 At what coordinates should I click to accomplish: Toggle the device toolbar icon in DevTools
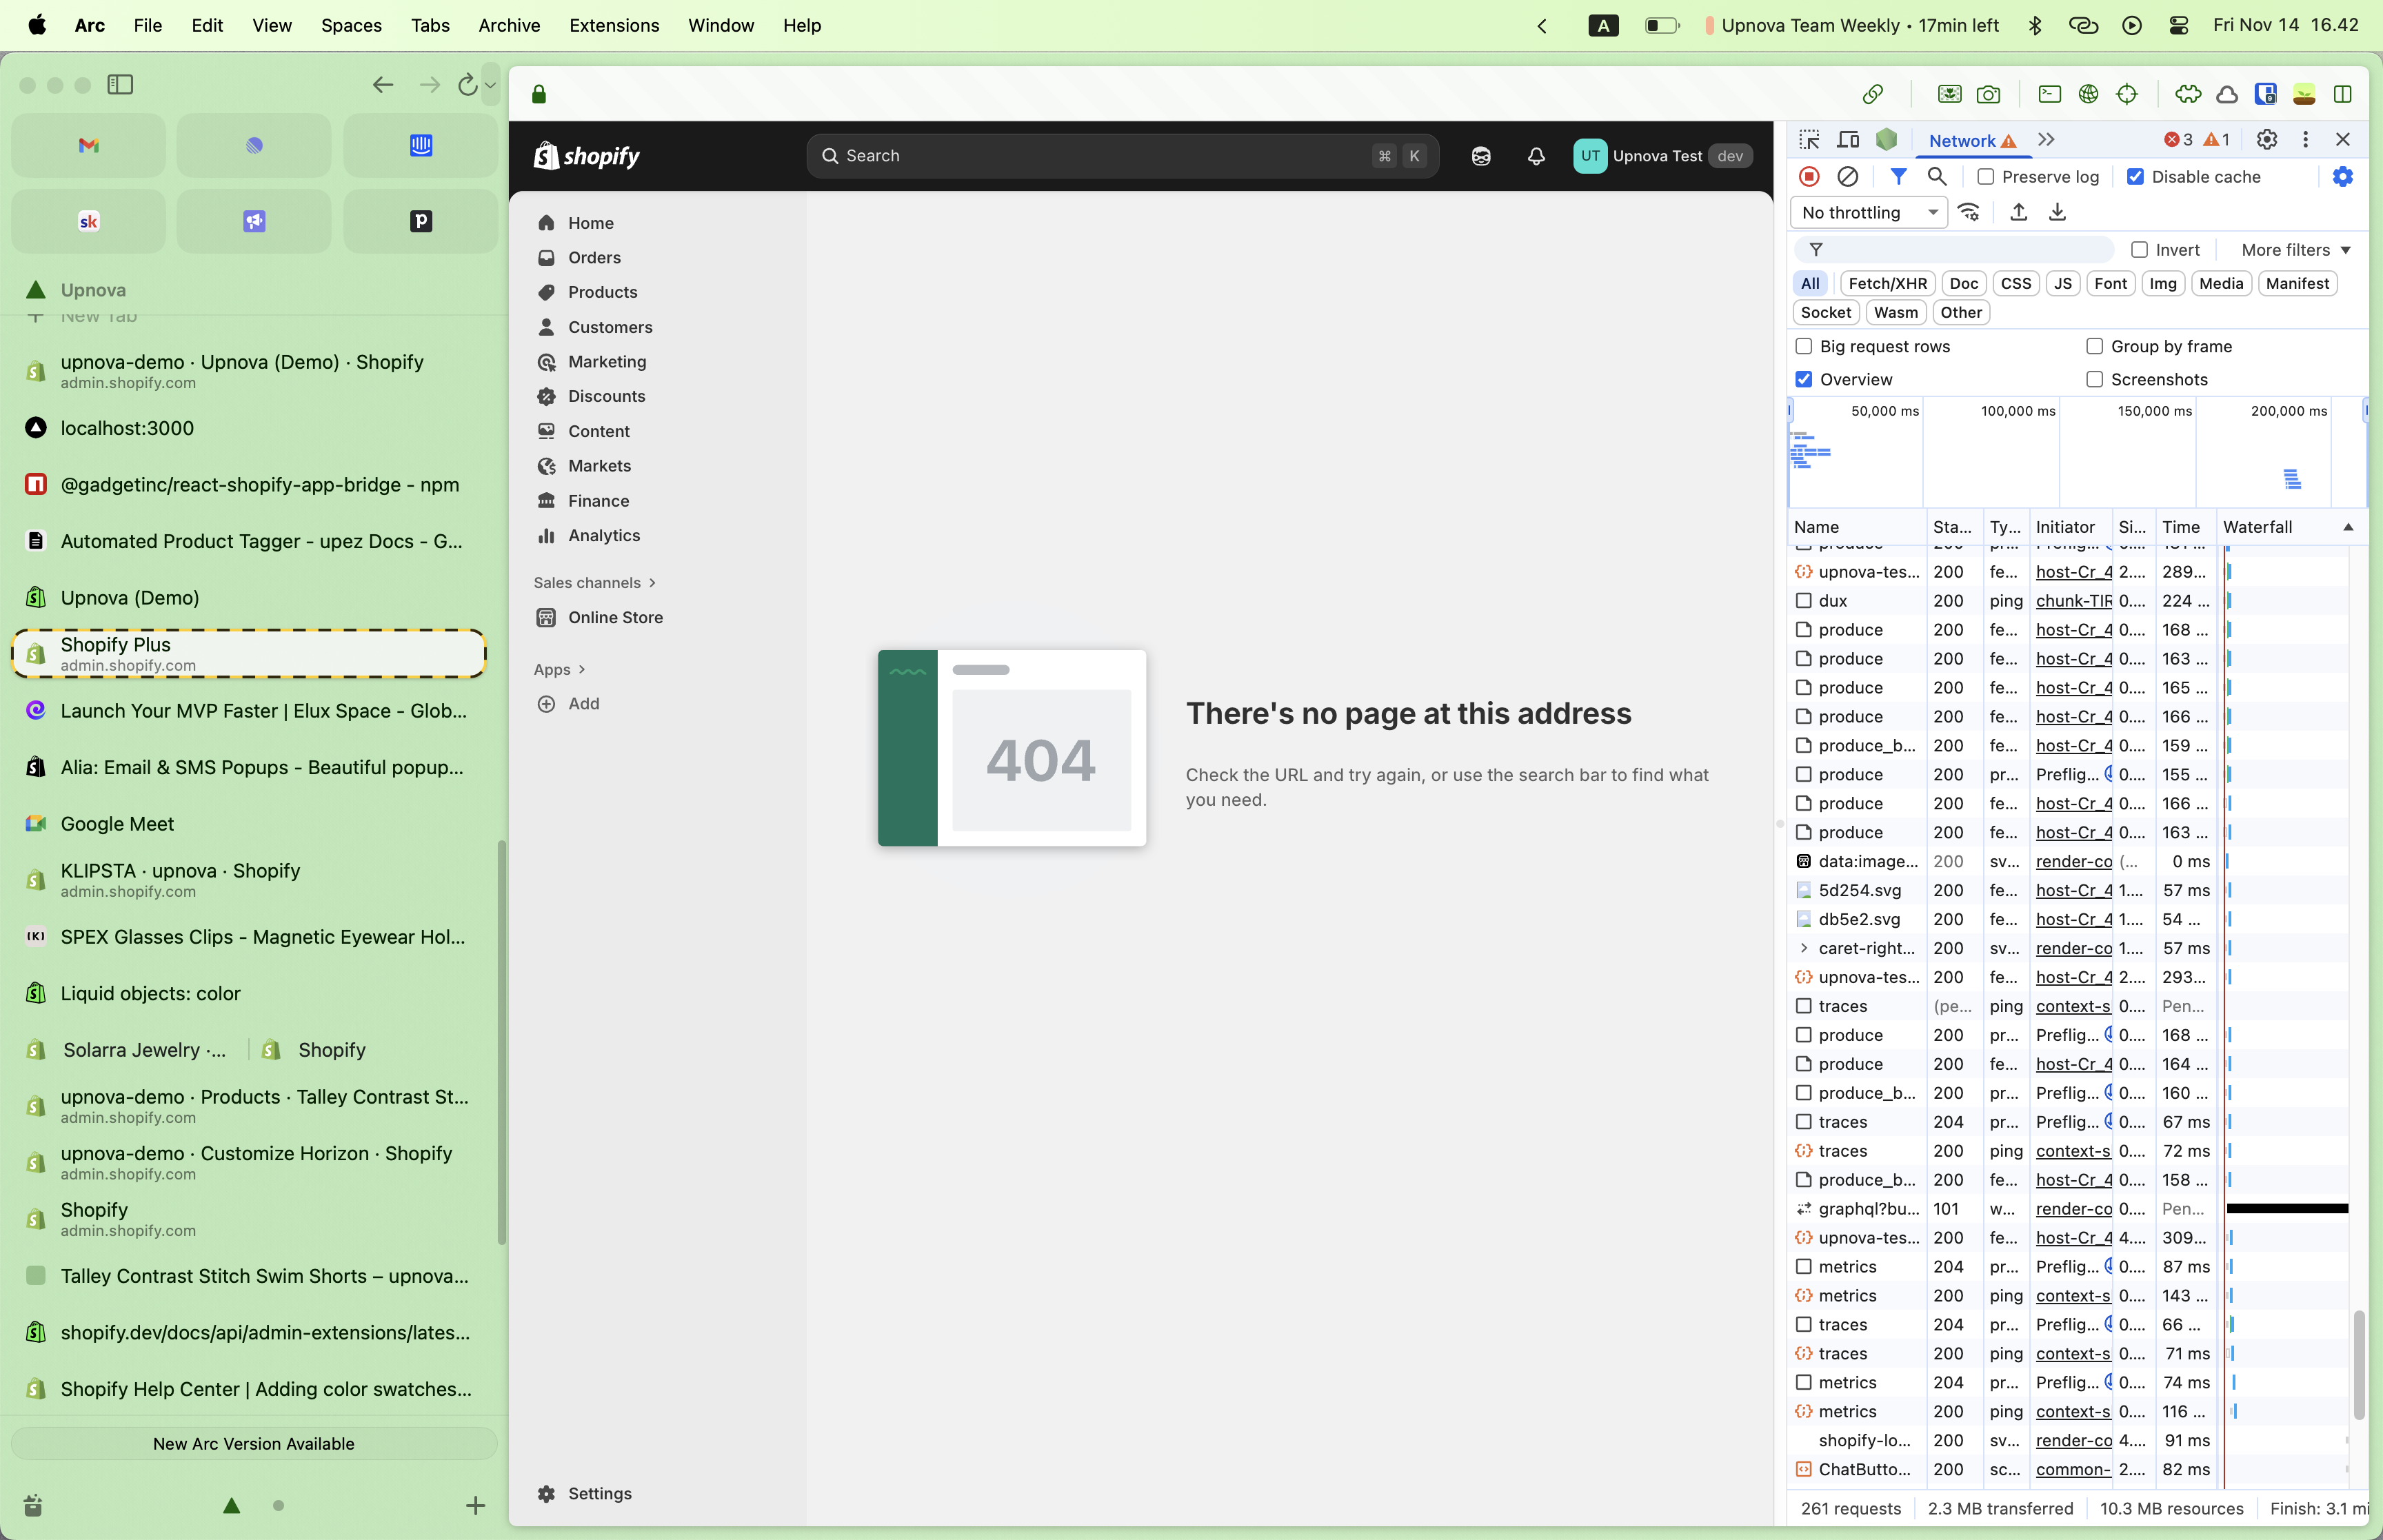[1848, 140]
